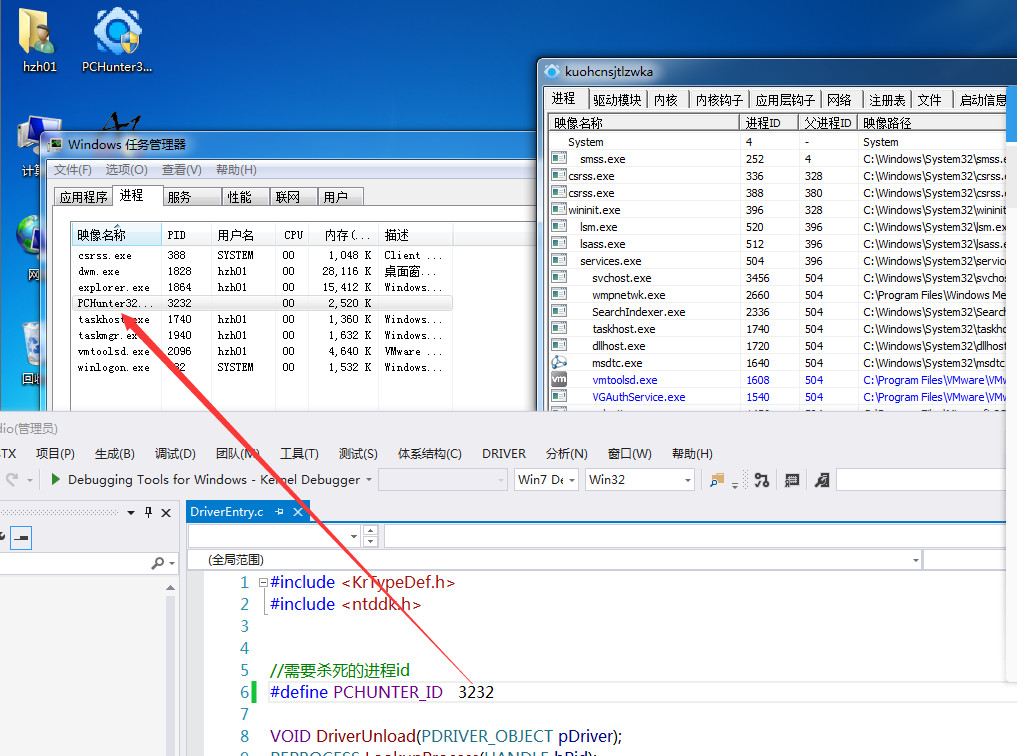Open DRIVER menu in Visual Studio
The width and height of the screenshot is (1017, 756).
[503, 454]
